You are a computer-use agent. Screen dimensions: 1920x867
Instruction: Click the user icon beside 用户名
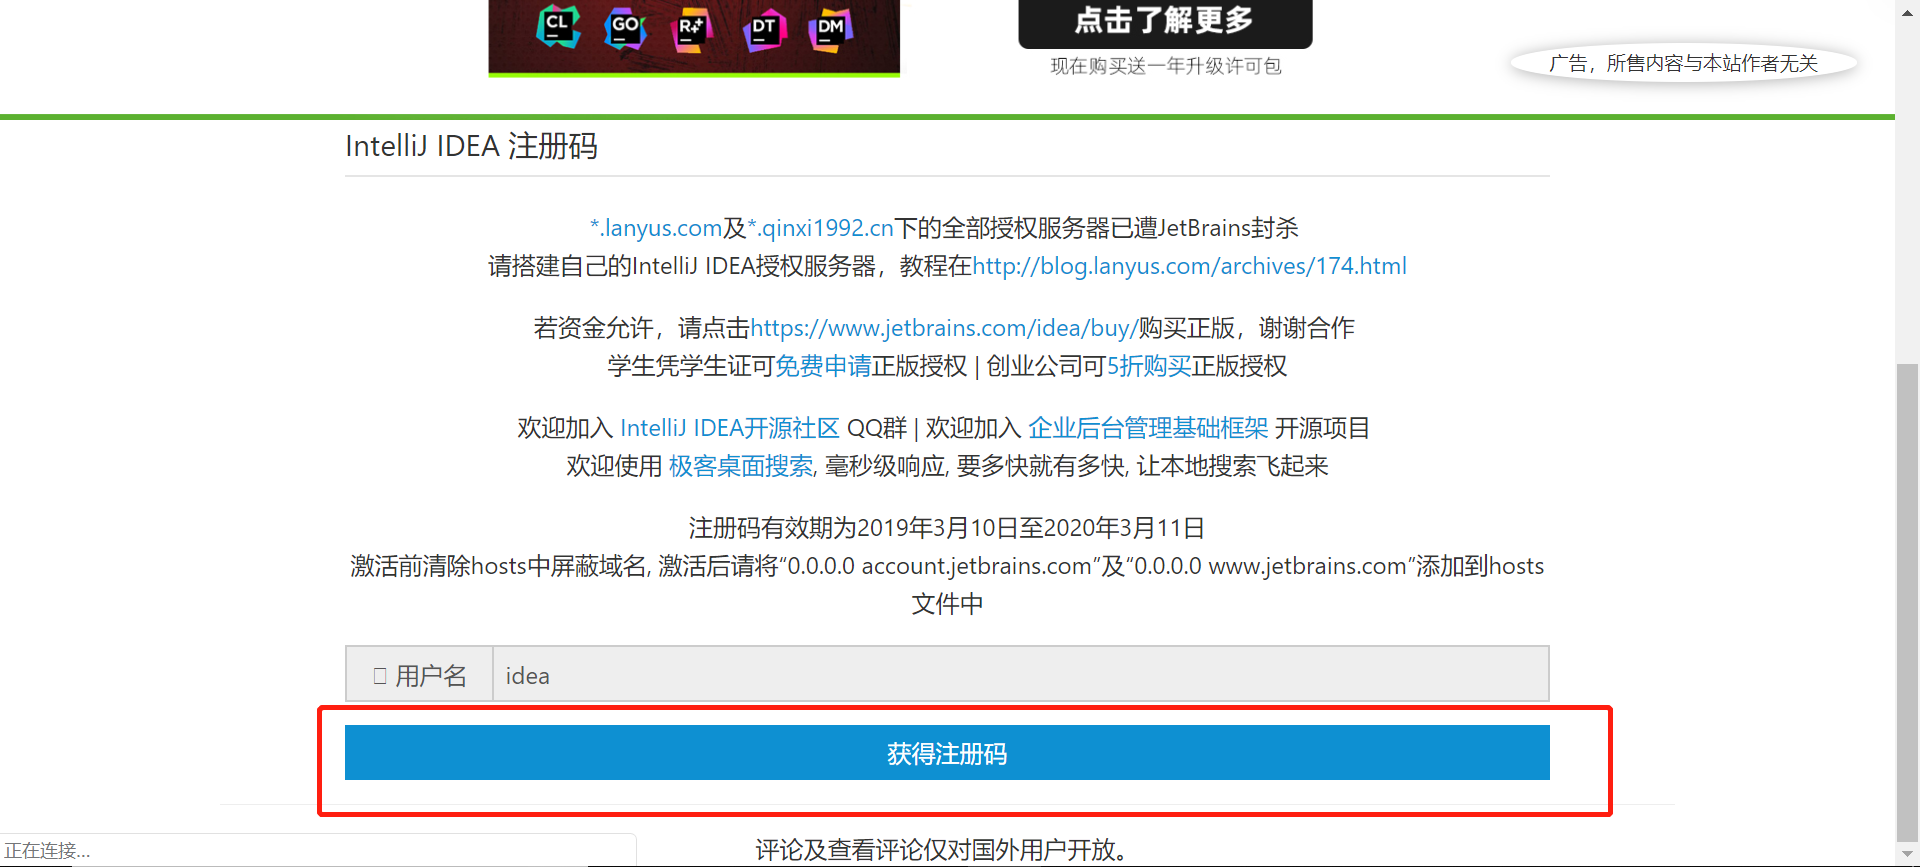(x=380, y=676)
